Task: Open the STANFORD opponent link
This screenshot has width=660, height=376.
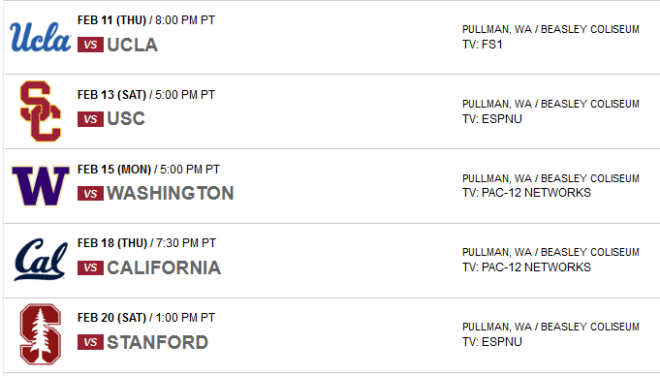Action: pos(157,342)
